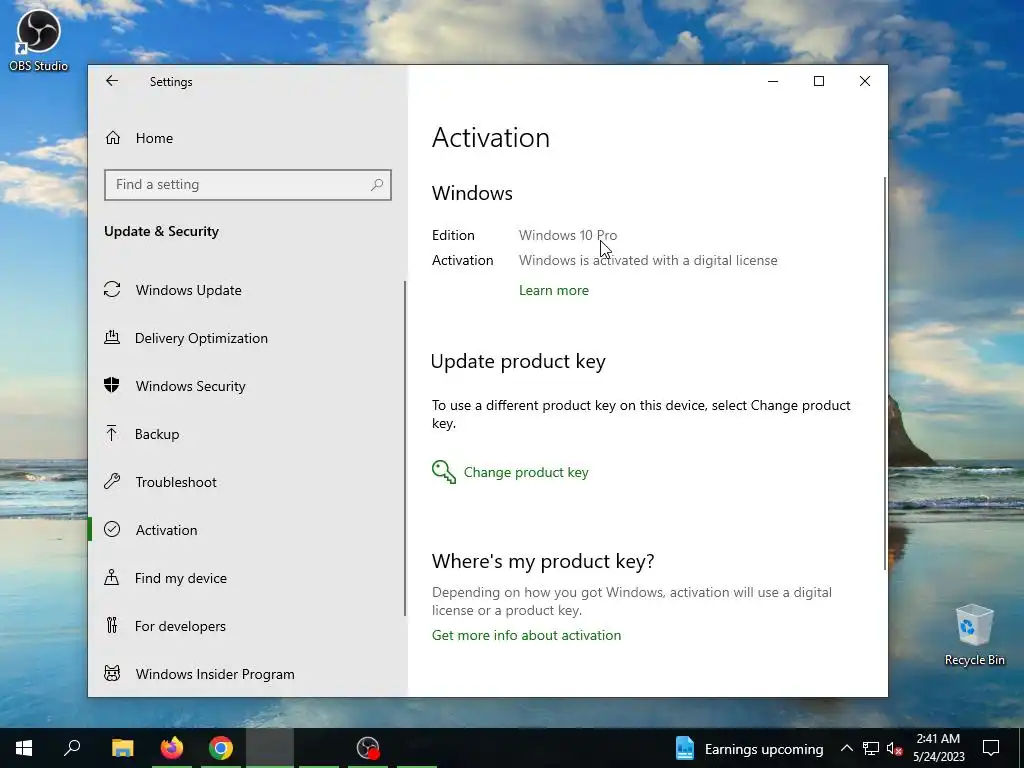Close the Settings window

[x=865, y=81]
